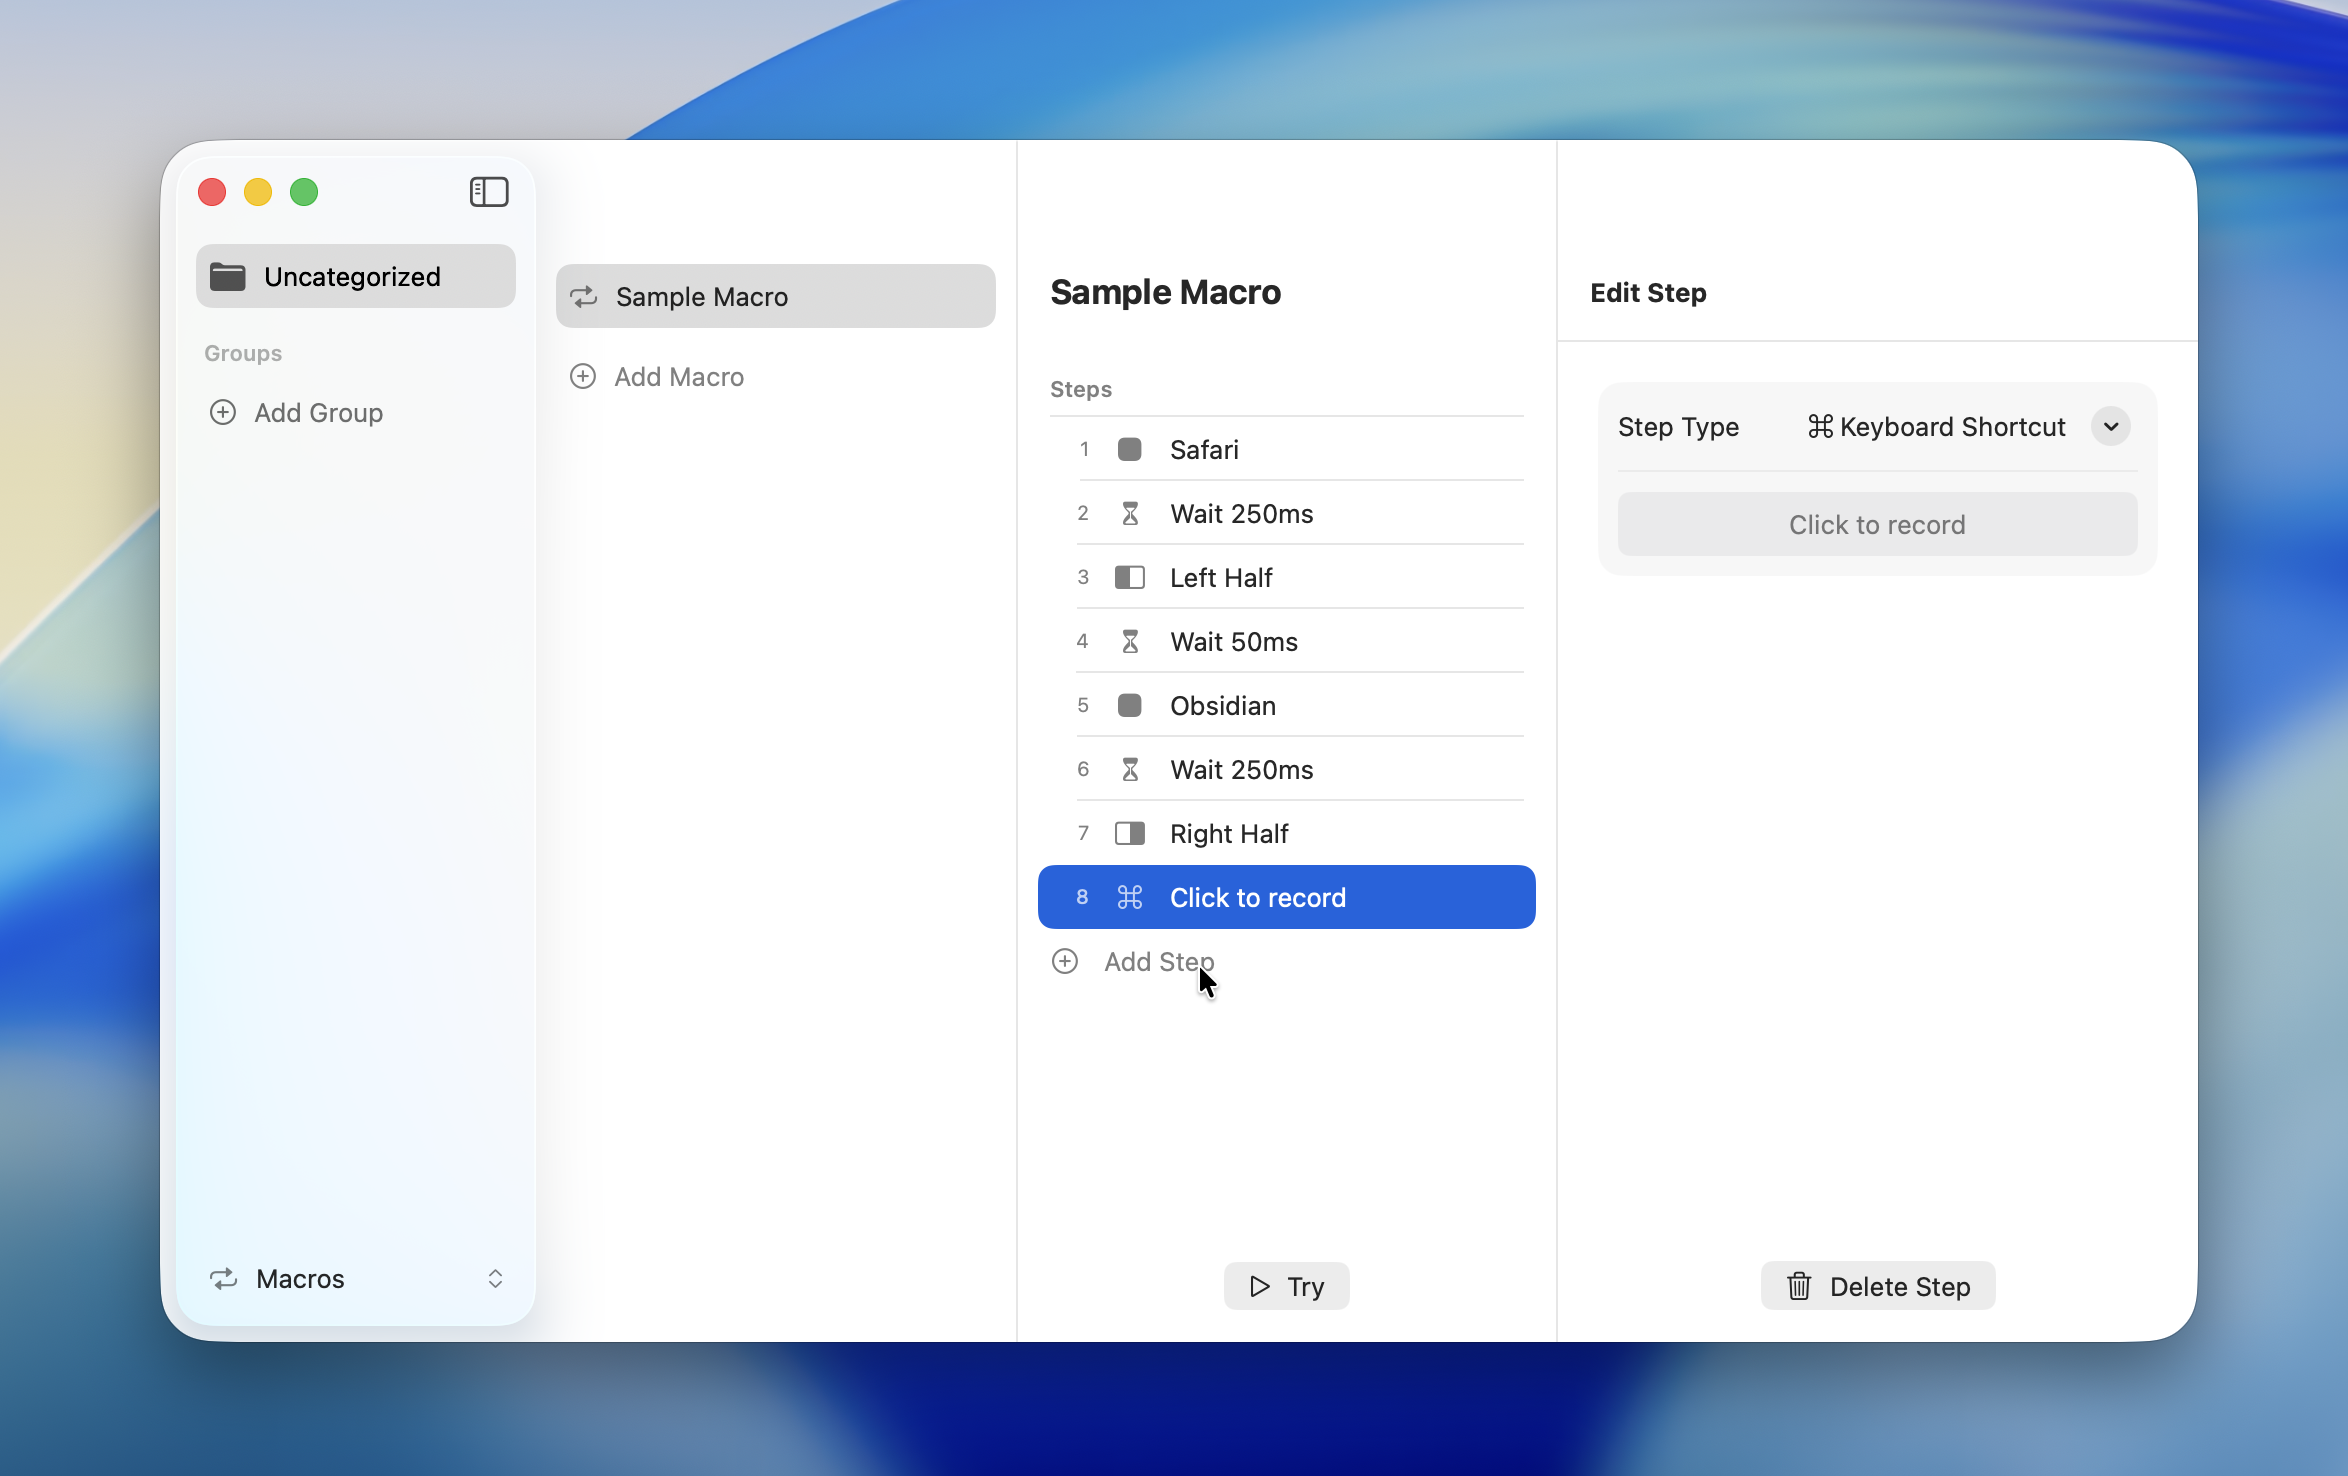Click the Add Group plus icon
The image size is (2348, 1476).
pyautogui.click(x=223, y=413)
